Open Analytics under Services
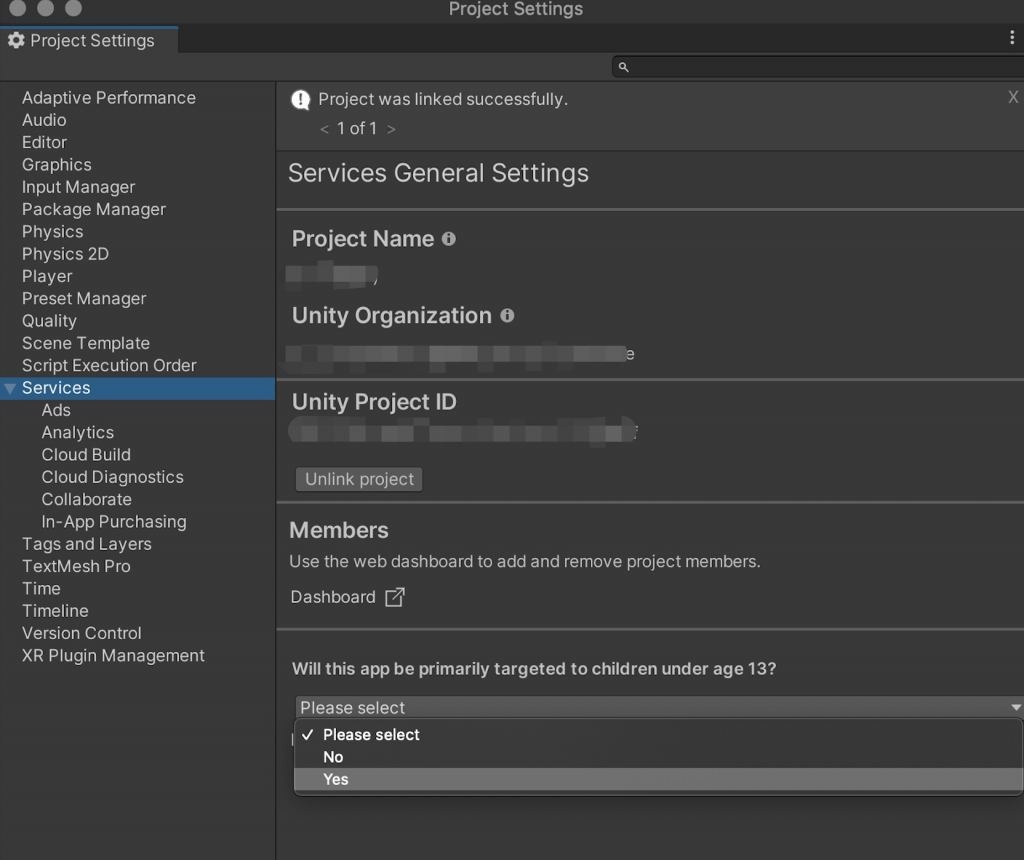Image resolution: width=1024 pixels, height=860 pixels. pyautogui.click(x=77, y=432)
